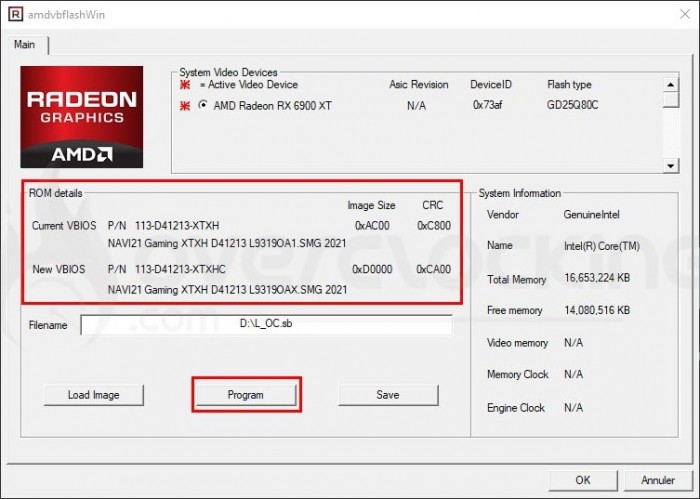
Task: Click the CRC value 0xCA00
Action: 433,270
